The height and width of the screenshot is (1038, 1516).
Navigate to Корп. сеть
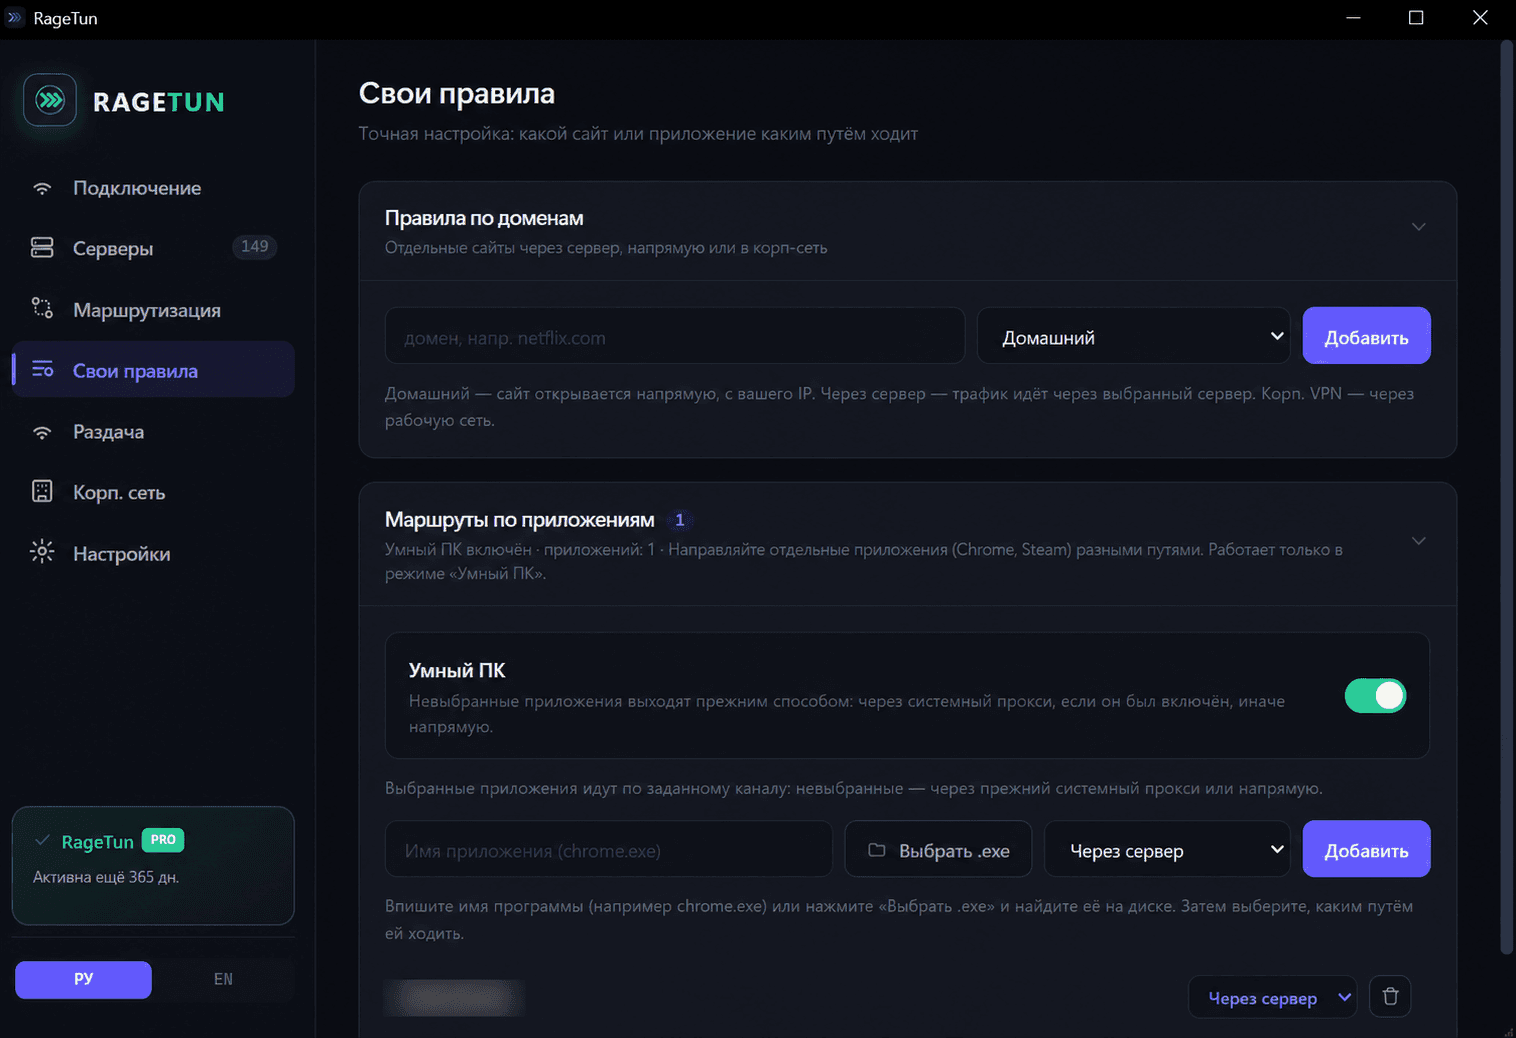click(153, 492)
